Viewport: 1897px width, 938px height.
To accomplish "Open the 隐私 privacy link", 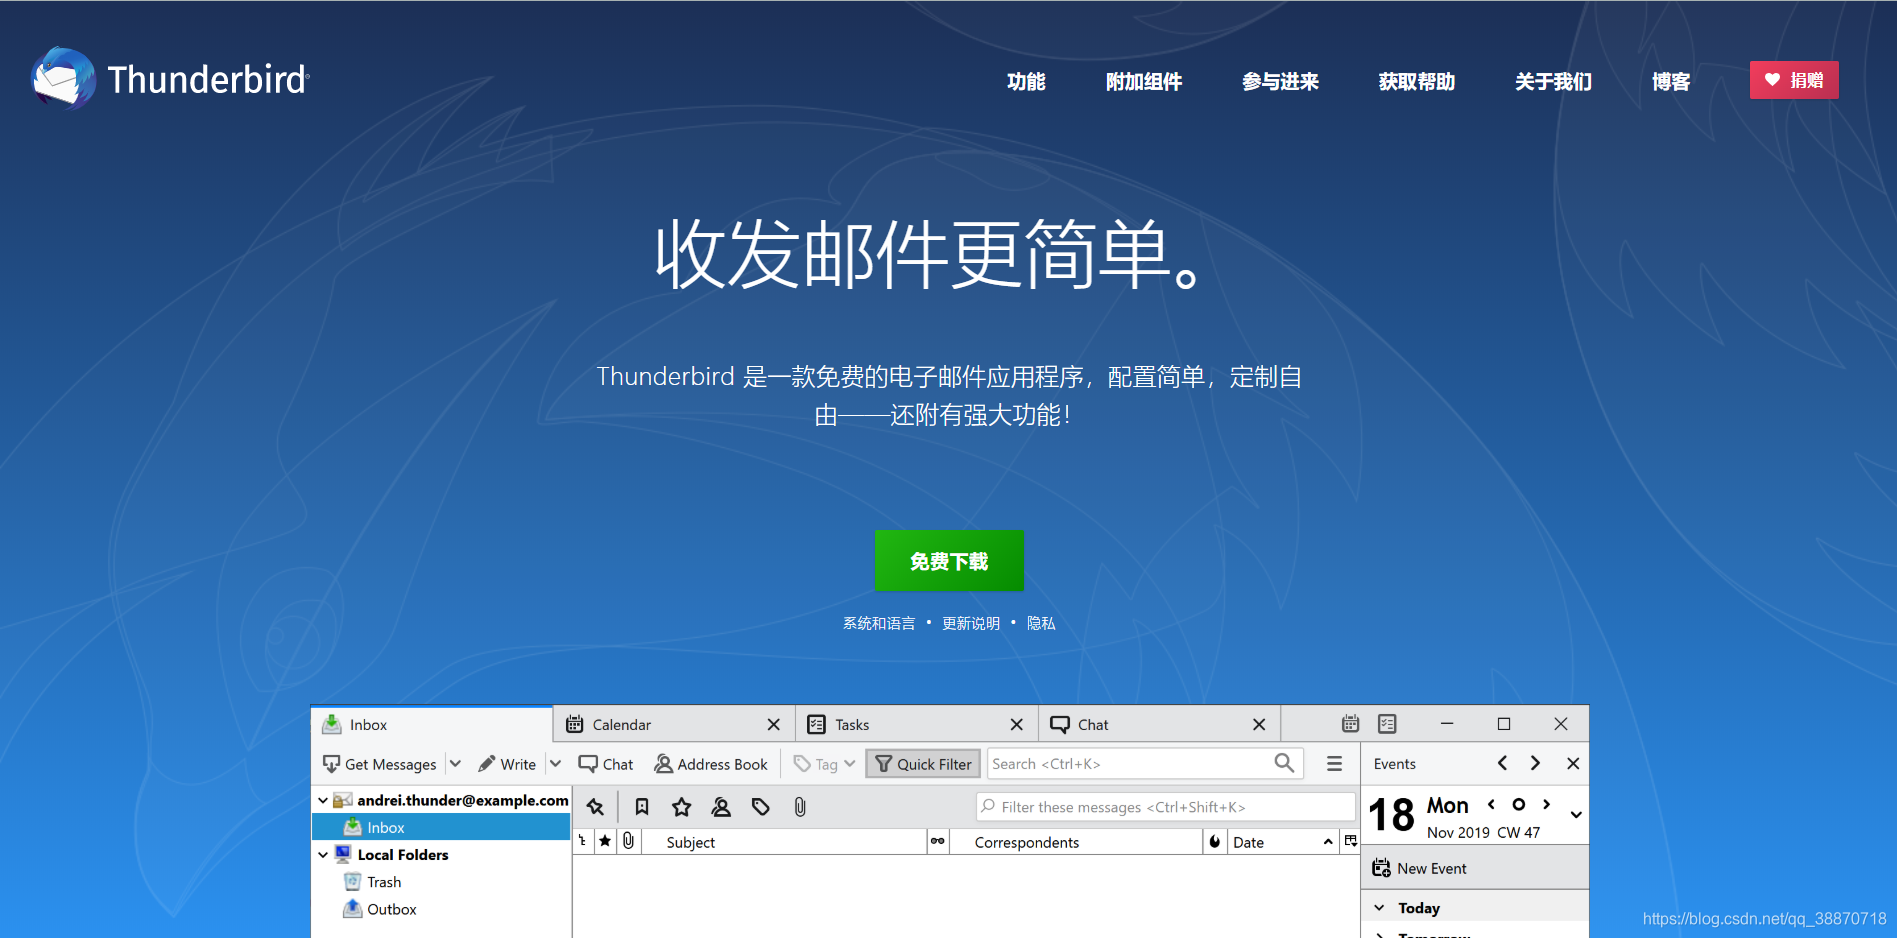I will click(1041, 623).
